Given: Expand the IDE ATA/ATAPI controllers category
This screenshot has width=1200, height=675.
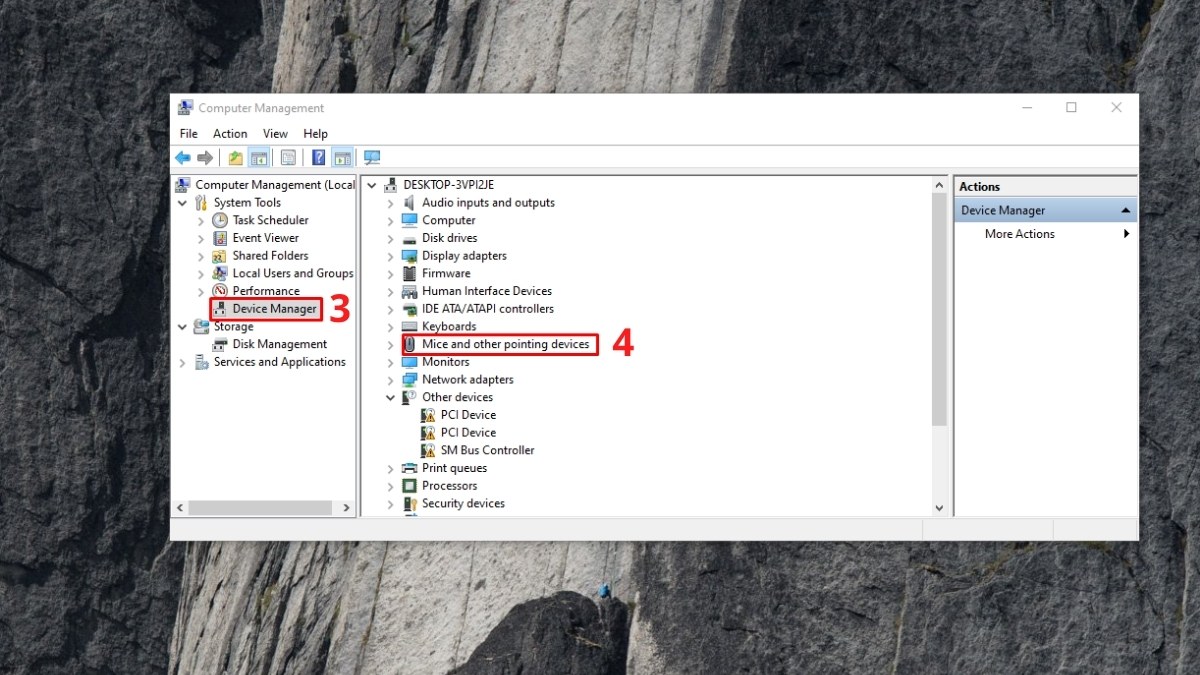Looking at the screenshot, I should coord(391,309).
